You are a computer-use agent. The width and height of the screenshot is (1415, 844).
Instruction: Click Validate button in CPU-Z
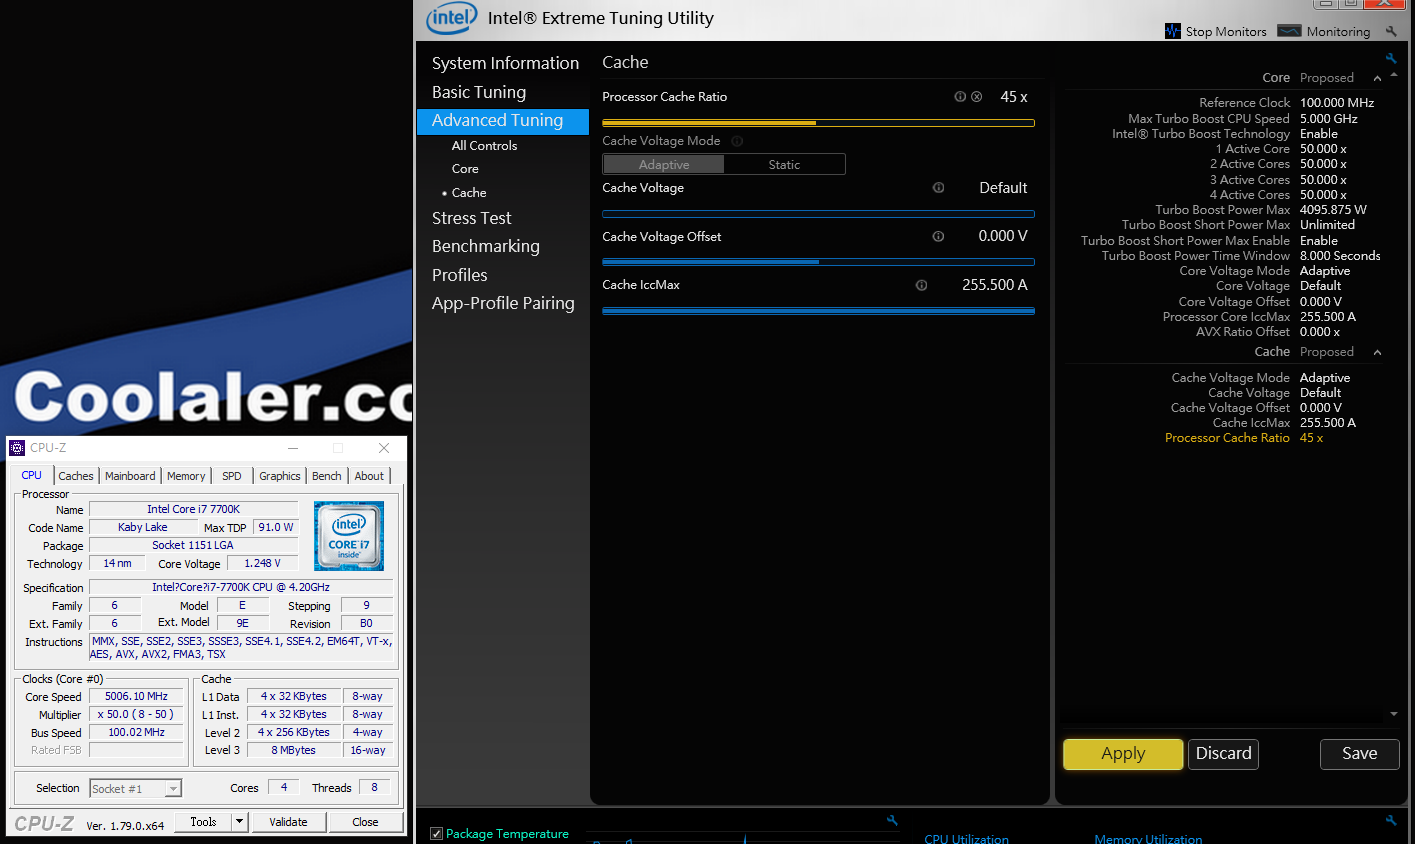coord(288,822)
